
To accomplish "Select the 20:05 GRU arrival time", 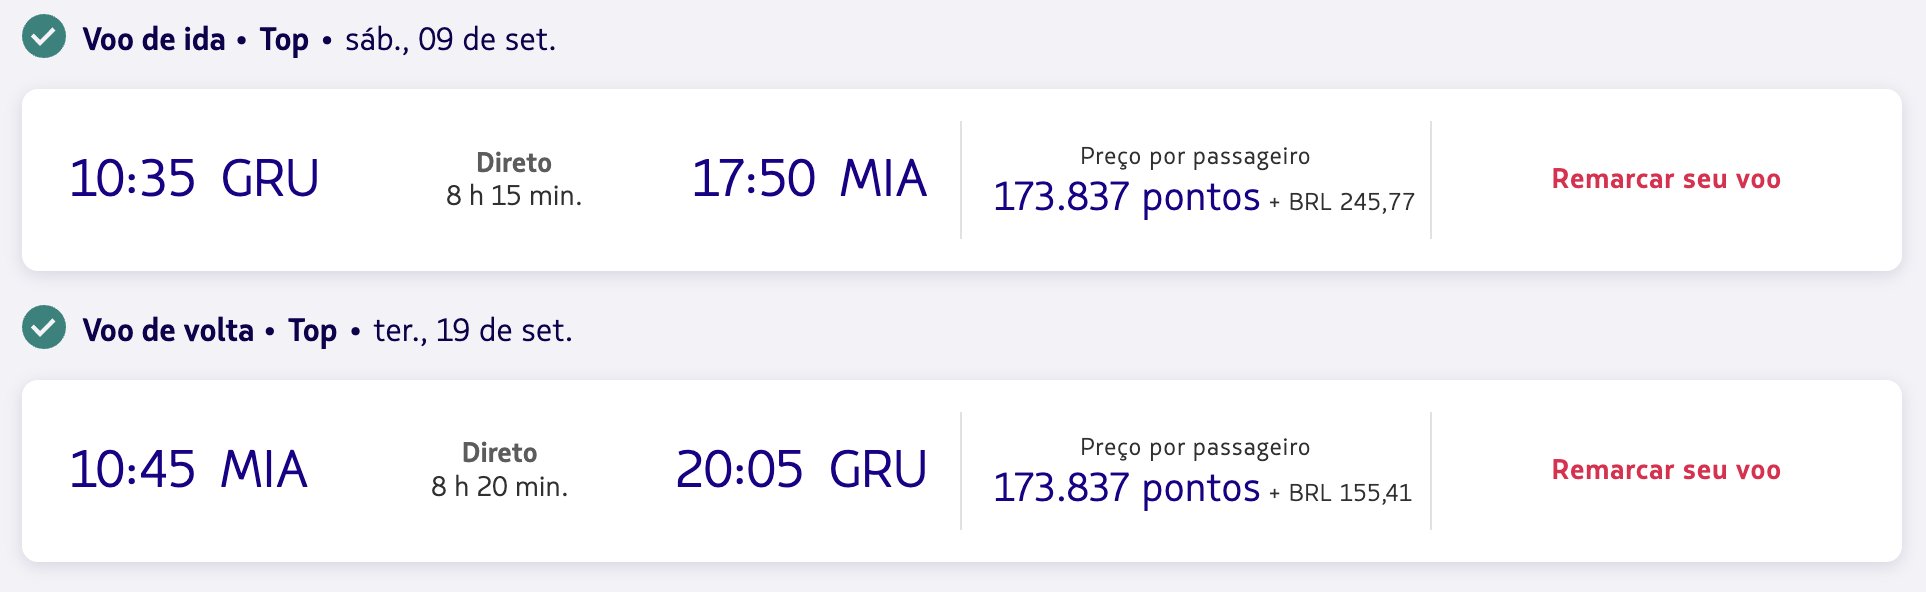I will click(x=801, y=470).
